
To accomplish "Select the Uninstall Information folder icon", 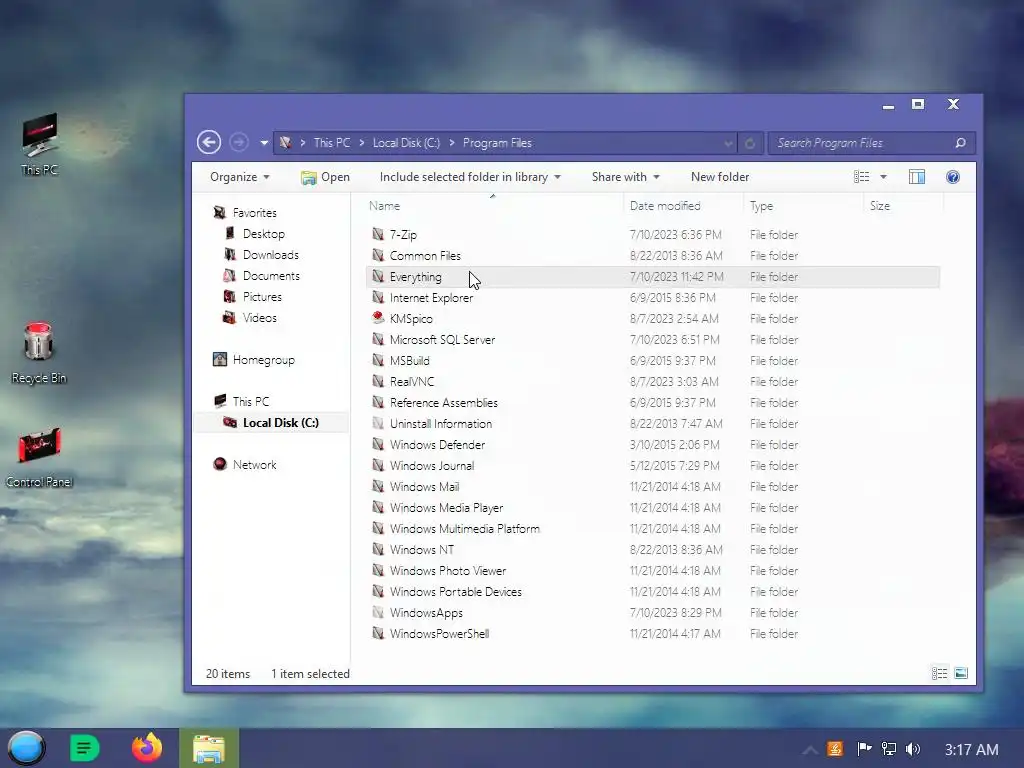I will pos(378,423).
